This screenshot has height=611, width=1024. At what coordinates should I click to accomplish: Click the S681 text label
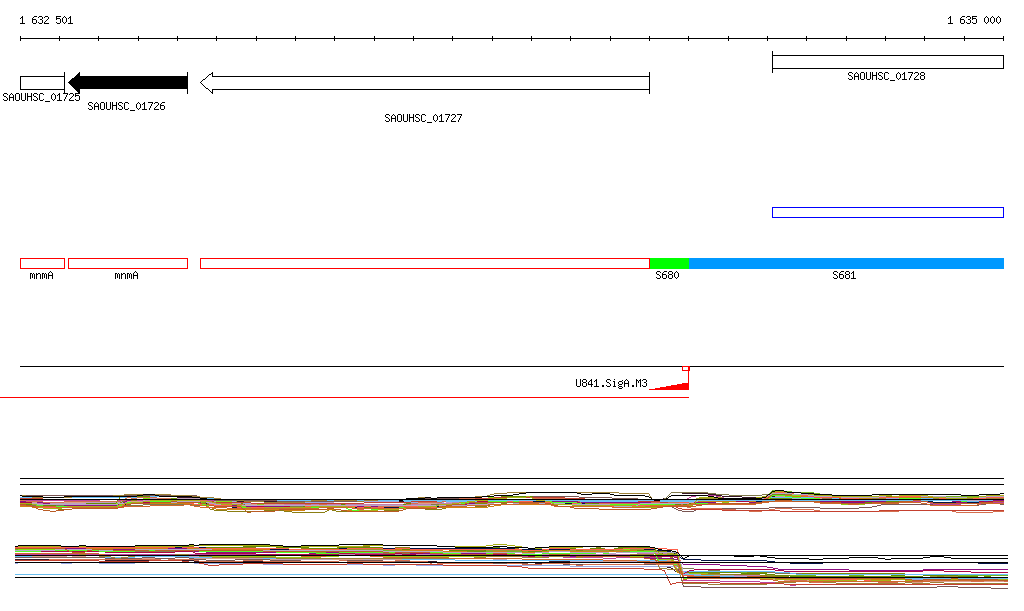pos(844,276)
